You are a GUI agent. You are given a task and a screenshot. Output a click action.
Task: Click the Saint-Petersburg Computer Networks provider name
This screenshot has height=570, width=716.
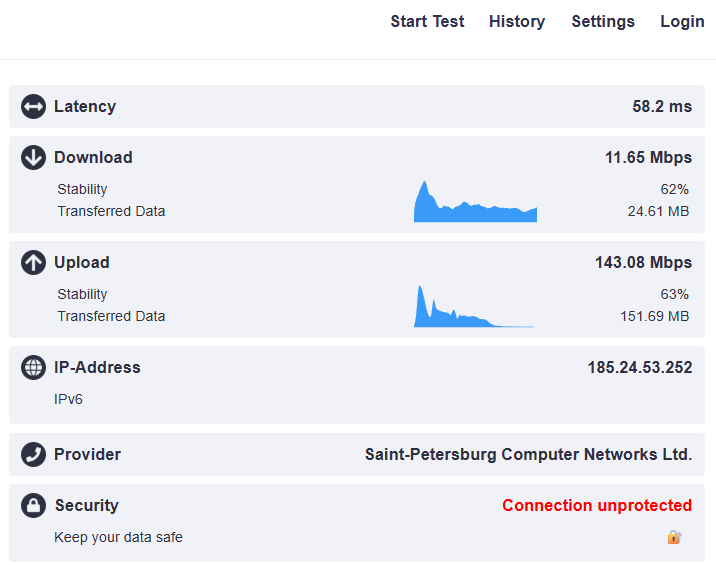point(528,455)
